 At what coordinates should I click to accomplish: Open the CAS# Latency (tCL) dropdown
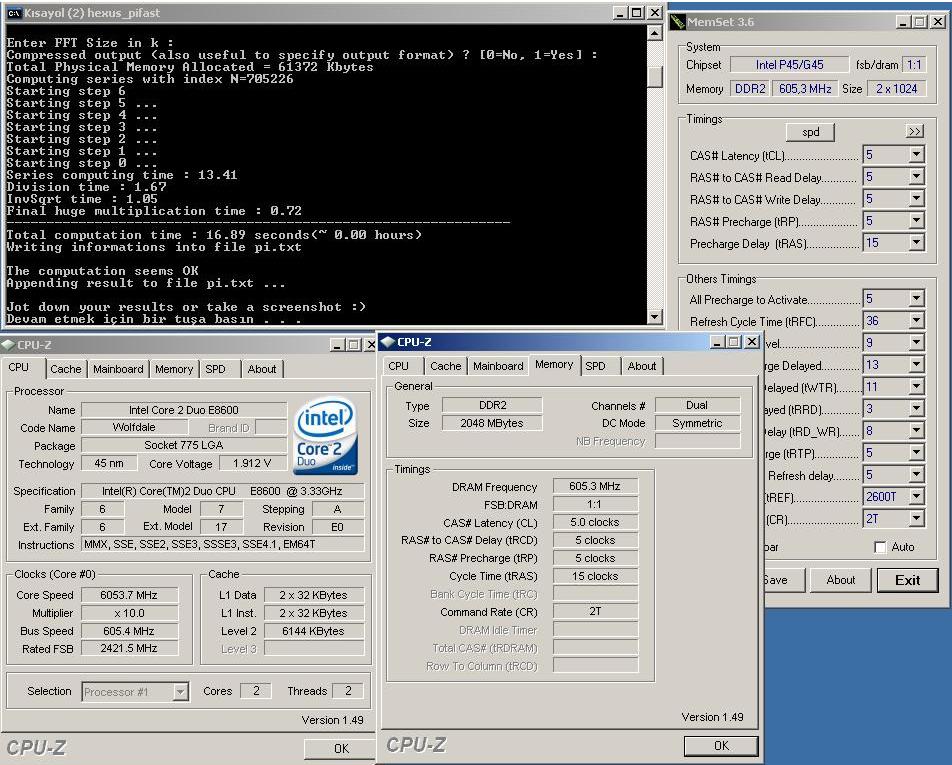(x=916, y=155)
